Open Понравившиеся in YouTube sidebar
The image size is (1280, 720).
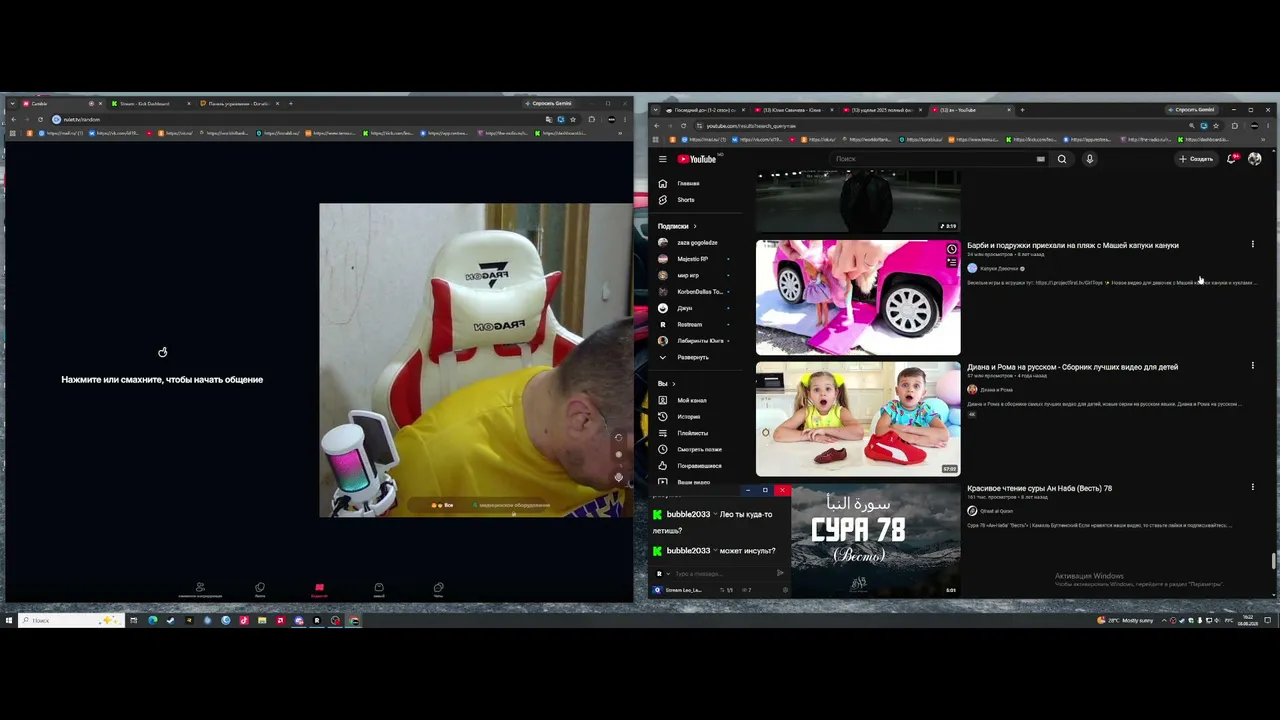coord(695,466)
